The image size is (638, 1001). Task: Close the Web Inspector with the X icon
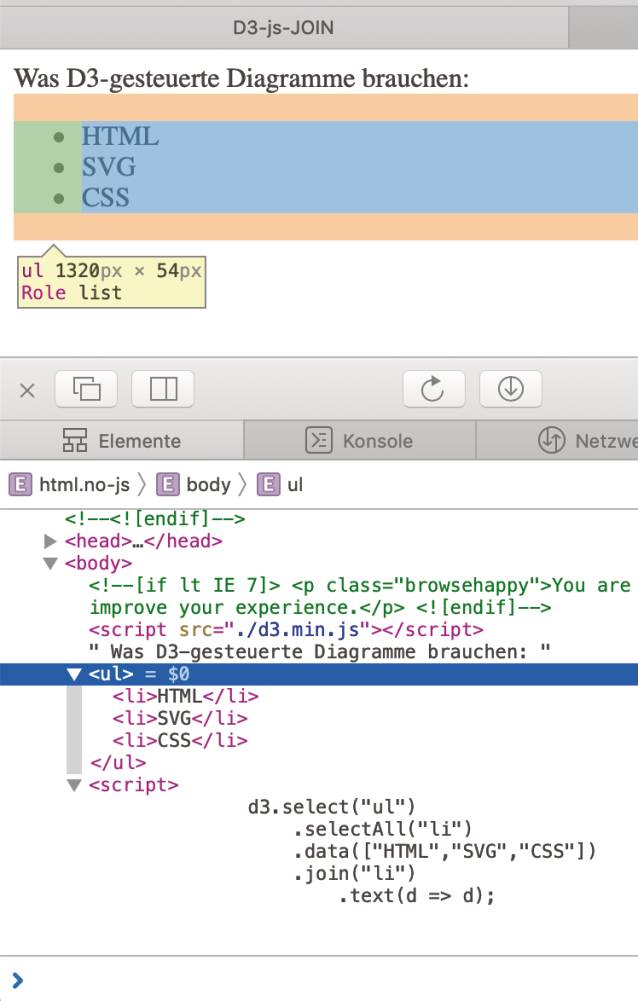tap(27, 390)
